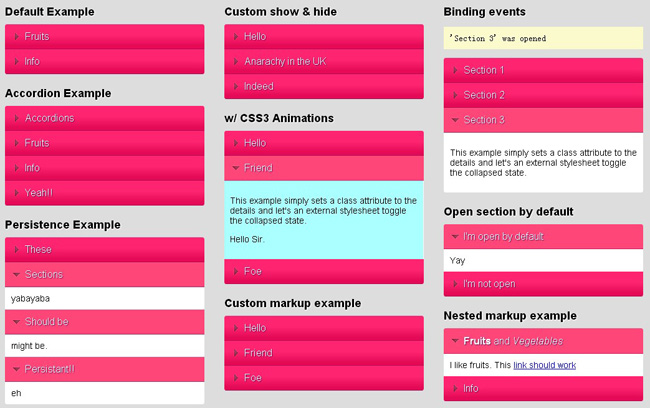Click the 'link should work' hyperlink

545,365
